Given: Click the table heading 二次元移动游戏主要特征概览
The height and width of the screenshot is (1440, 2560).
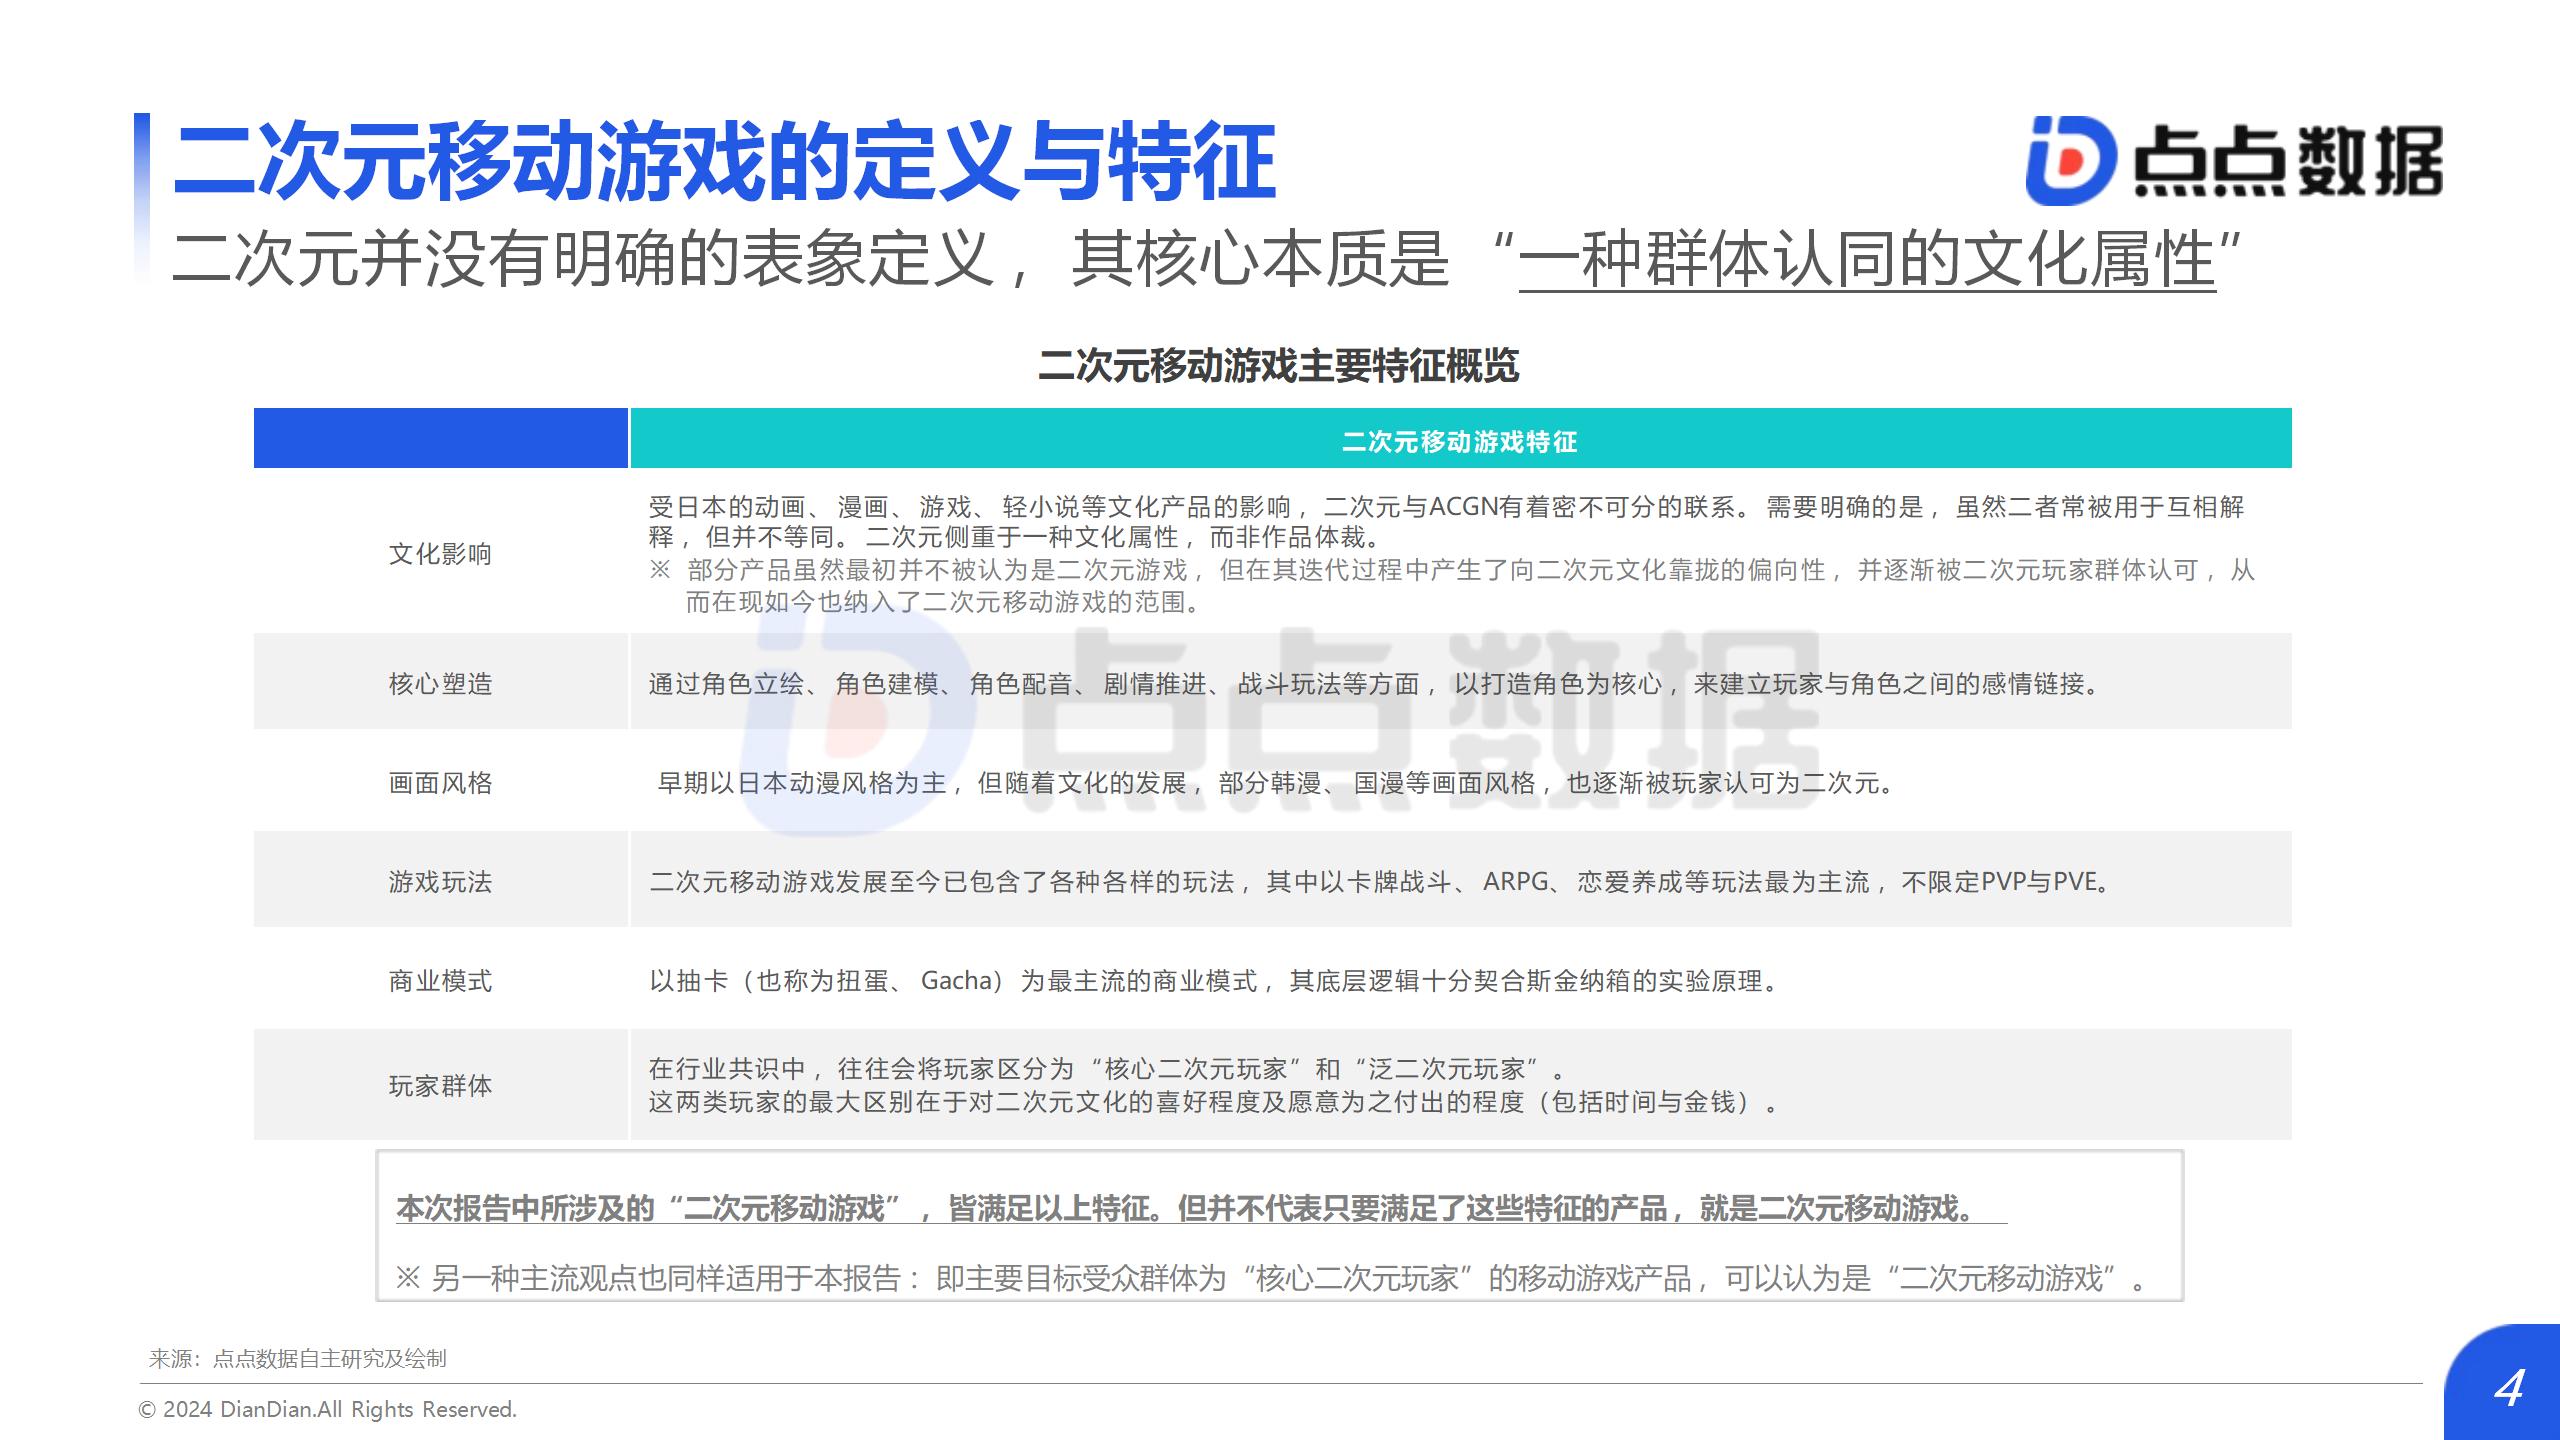Looking at the screenshot, I should click(1278, 366).
